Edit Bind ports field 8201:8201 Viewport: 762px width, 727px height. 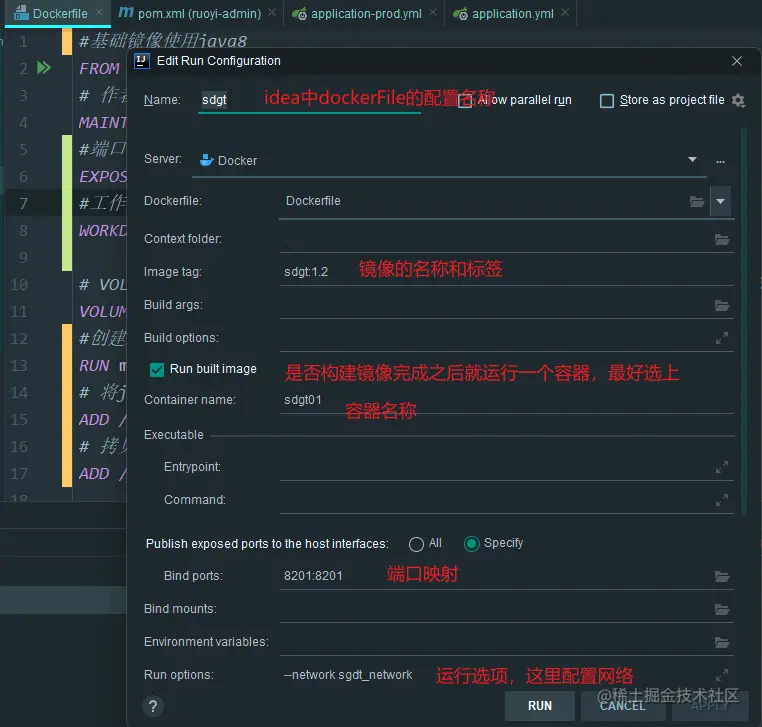496,576
